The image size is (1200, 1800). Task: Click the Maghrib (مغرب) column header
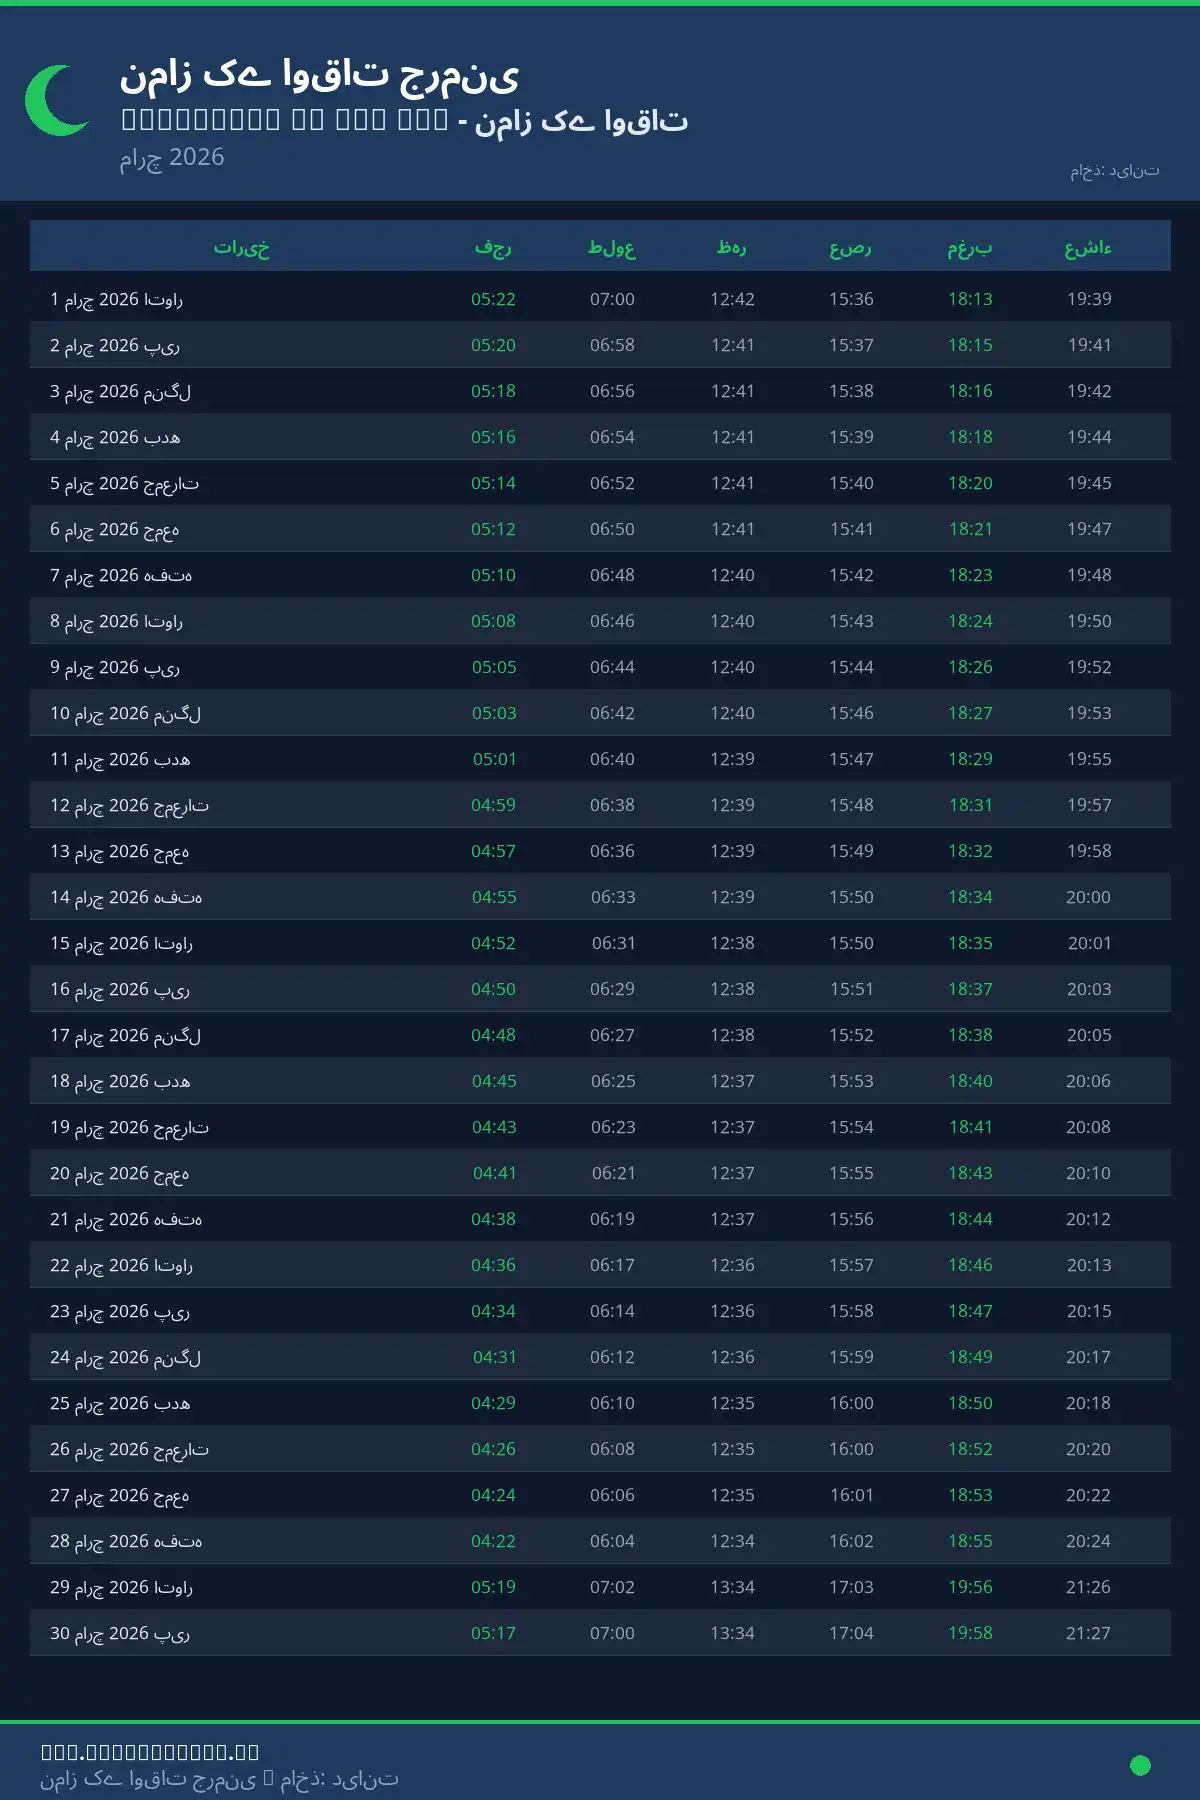coord(970,247)
